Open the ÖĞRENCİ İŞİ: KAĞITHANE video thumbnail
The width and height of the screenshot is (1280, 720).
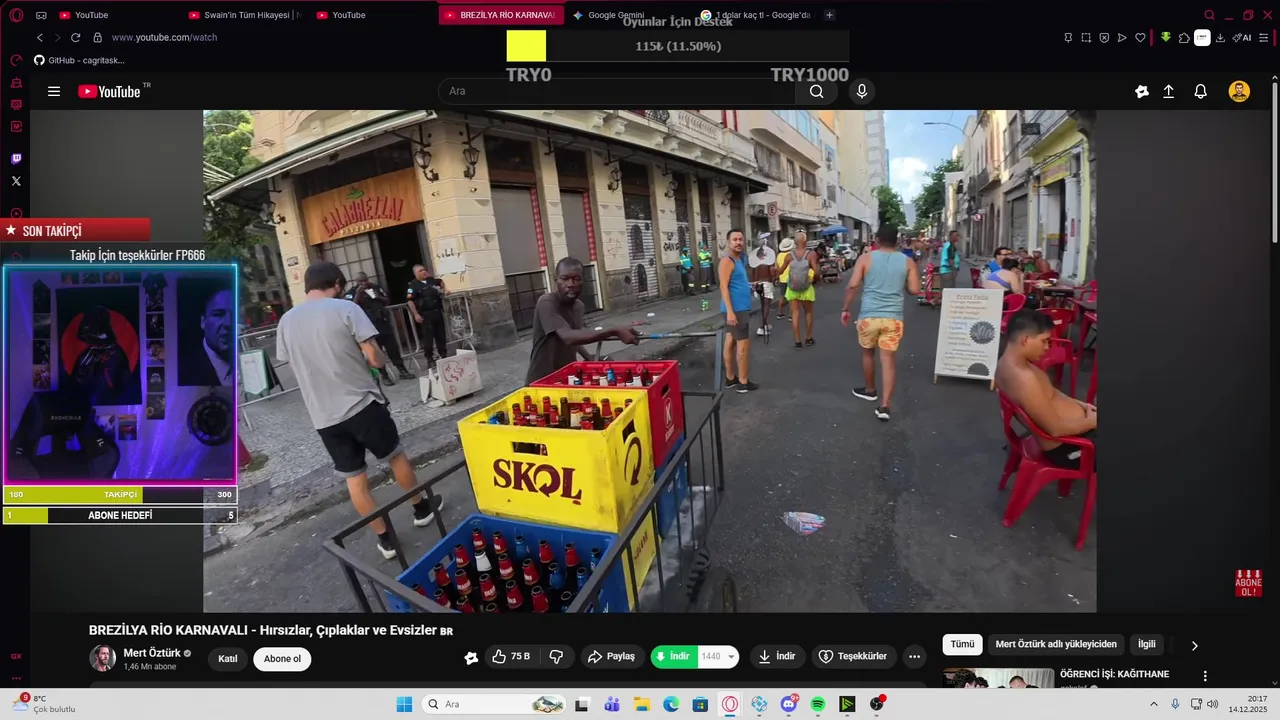pos(998,678)
